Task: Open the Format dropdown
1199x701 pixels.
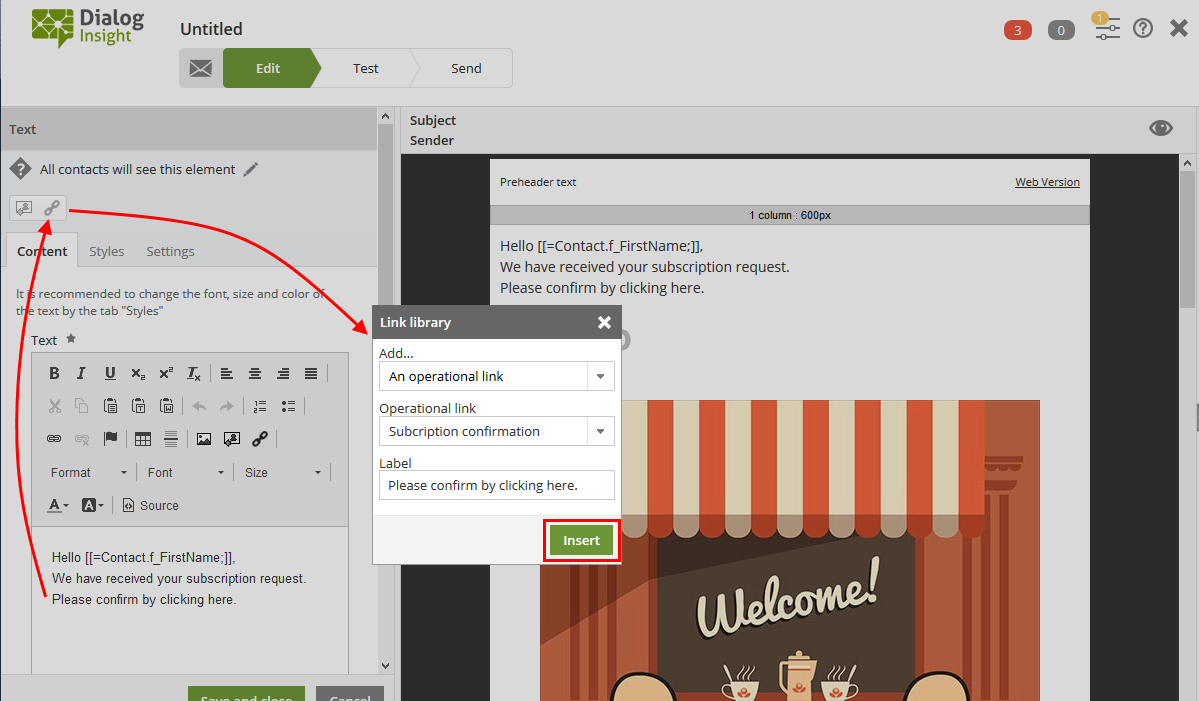Action: coord(89,472)
